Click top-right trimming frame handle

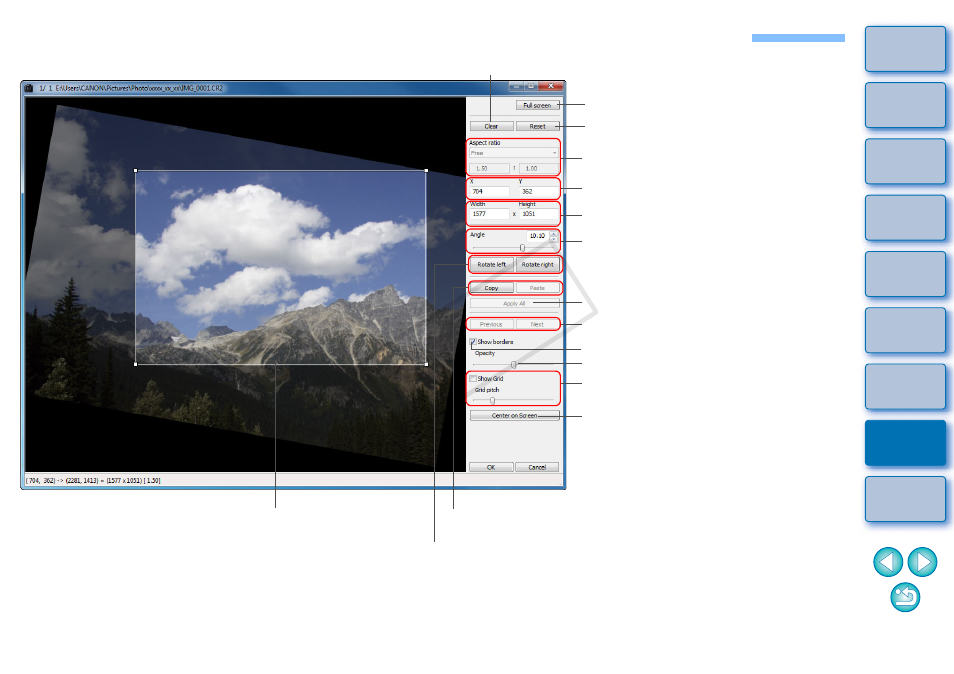[426, 170]
